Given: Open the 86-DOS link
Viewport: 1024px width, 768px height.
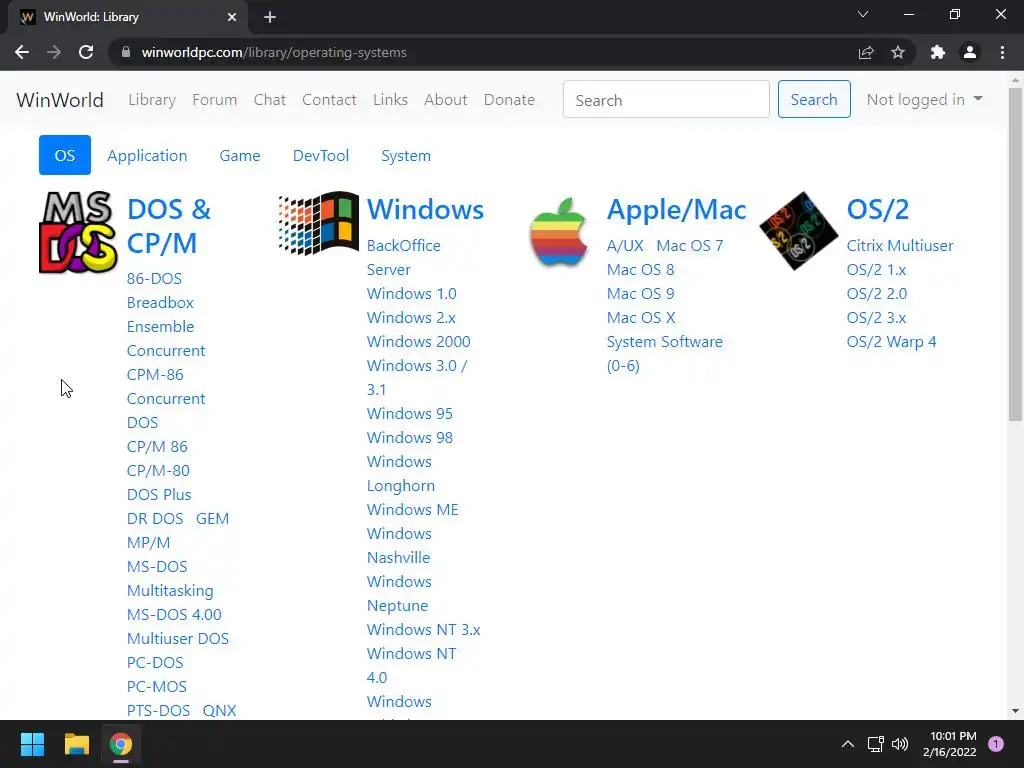Looking at the screenshot, I should (154, 278).
